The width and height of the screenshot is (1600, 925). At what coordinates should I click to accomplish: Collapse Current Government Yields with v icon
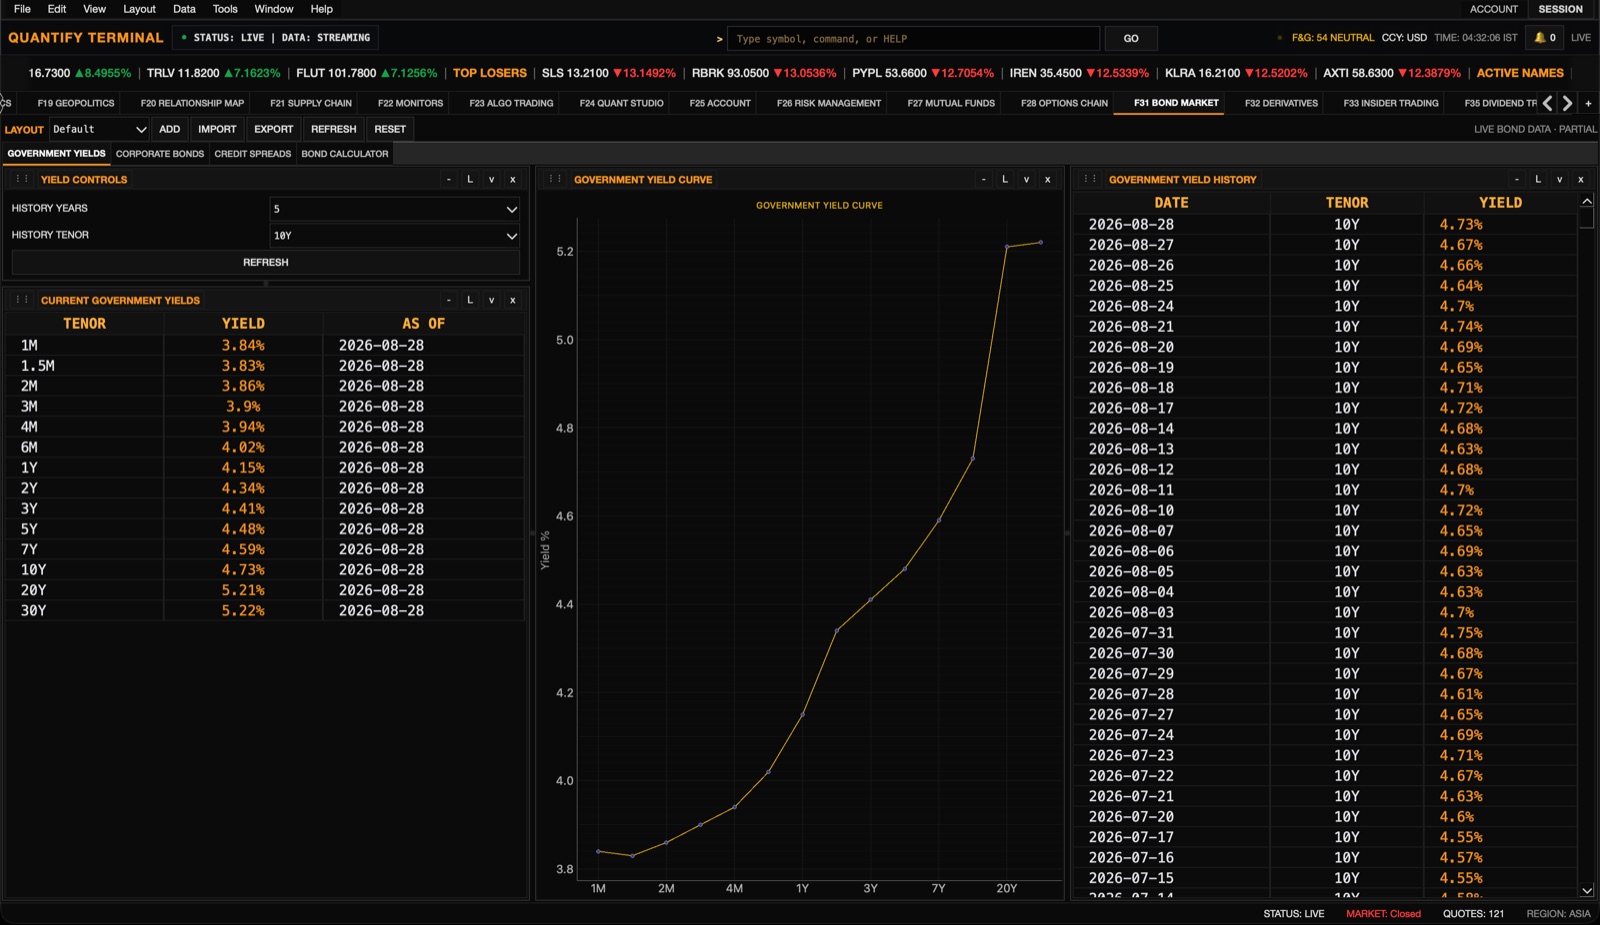(491, 300)
